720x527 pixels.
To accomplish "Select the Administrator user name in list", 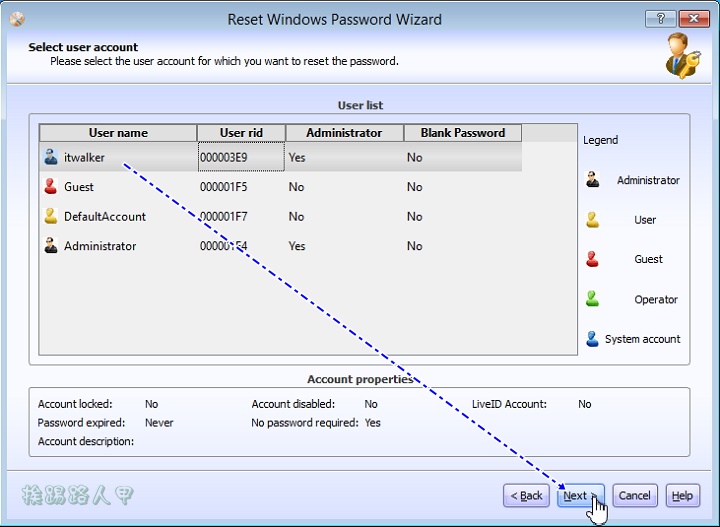I will [x=100, y=246].
